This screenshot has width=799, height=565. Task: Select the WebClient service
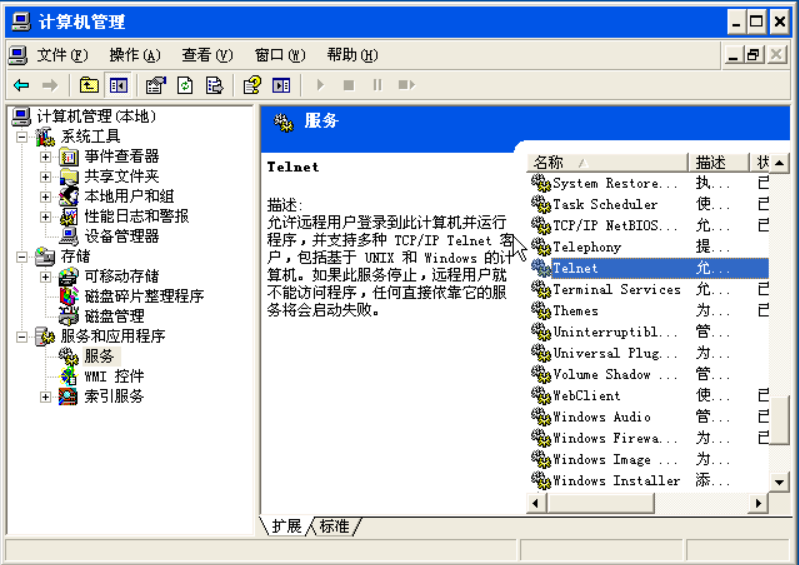[x=647, y=395]
